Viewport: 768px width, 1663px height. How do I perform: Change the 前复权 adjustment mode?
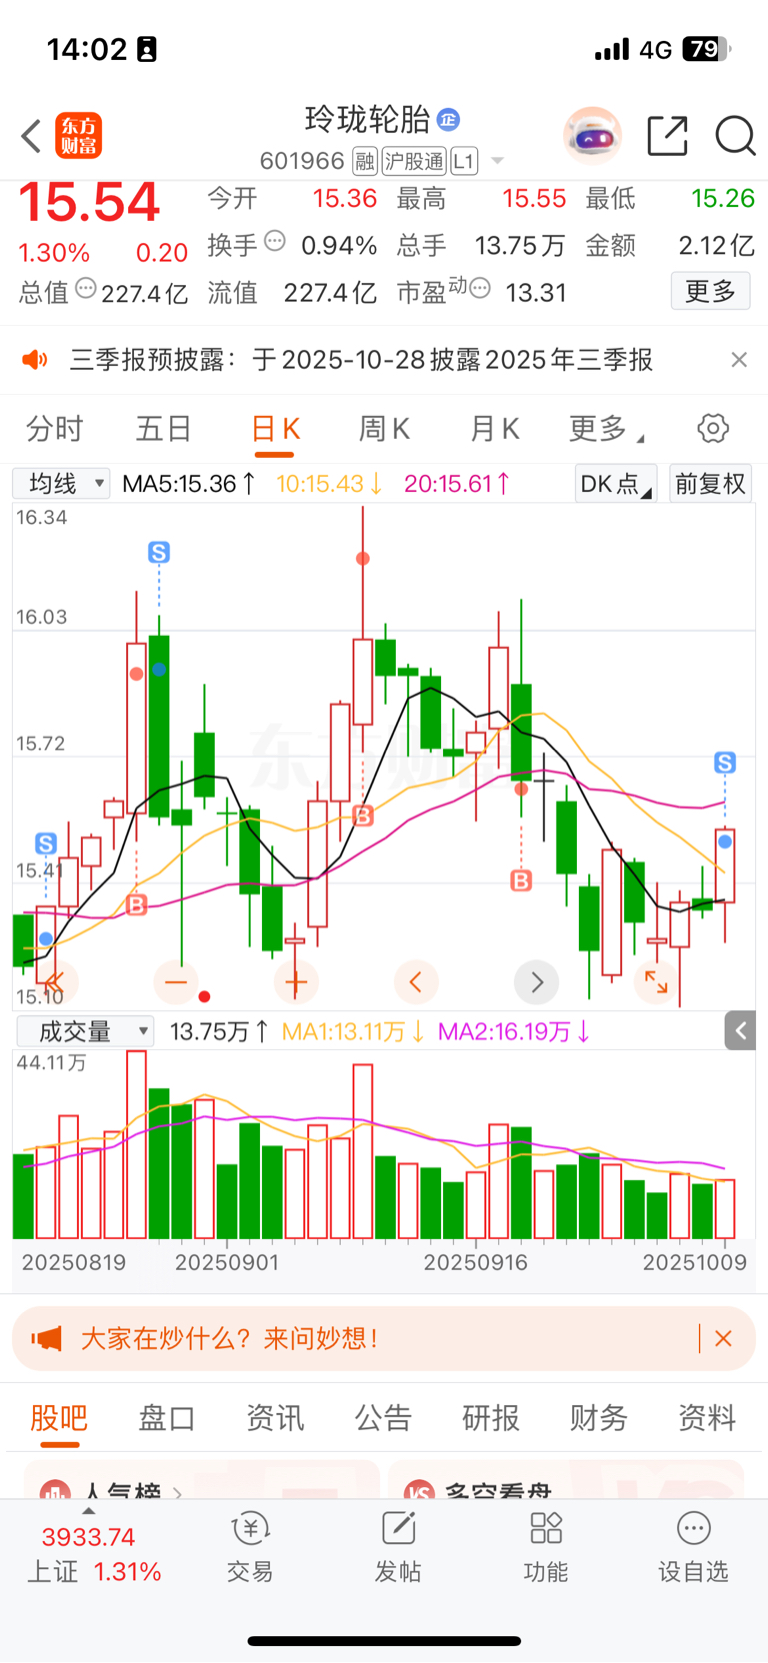coord(710,484)
